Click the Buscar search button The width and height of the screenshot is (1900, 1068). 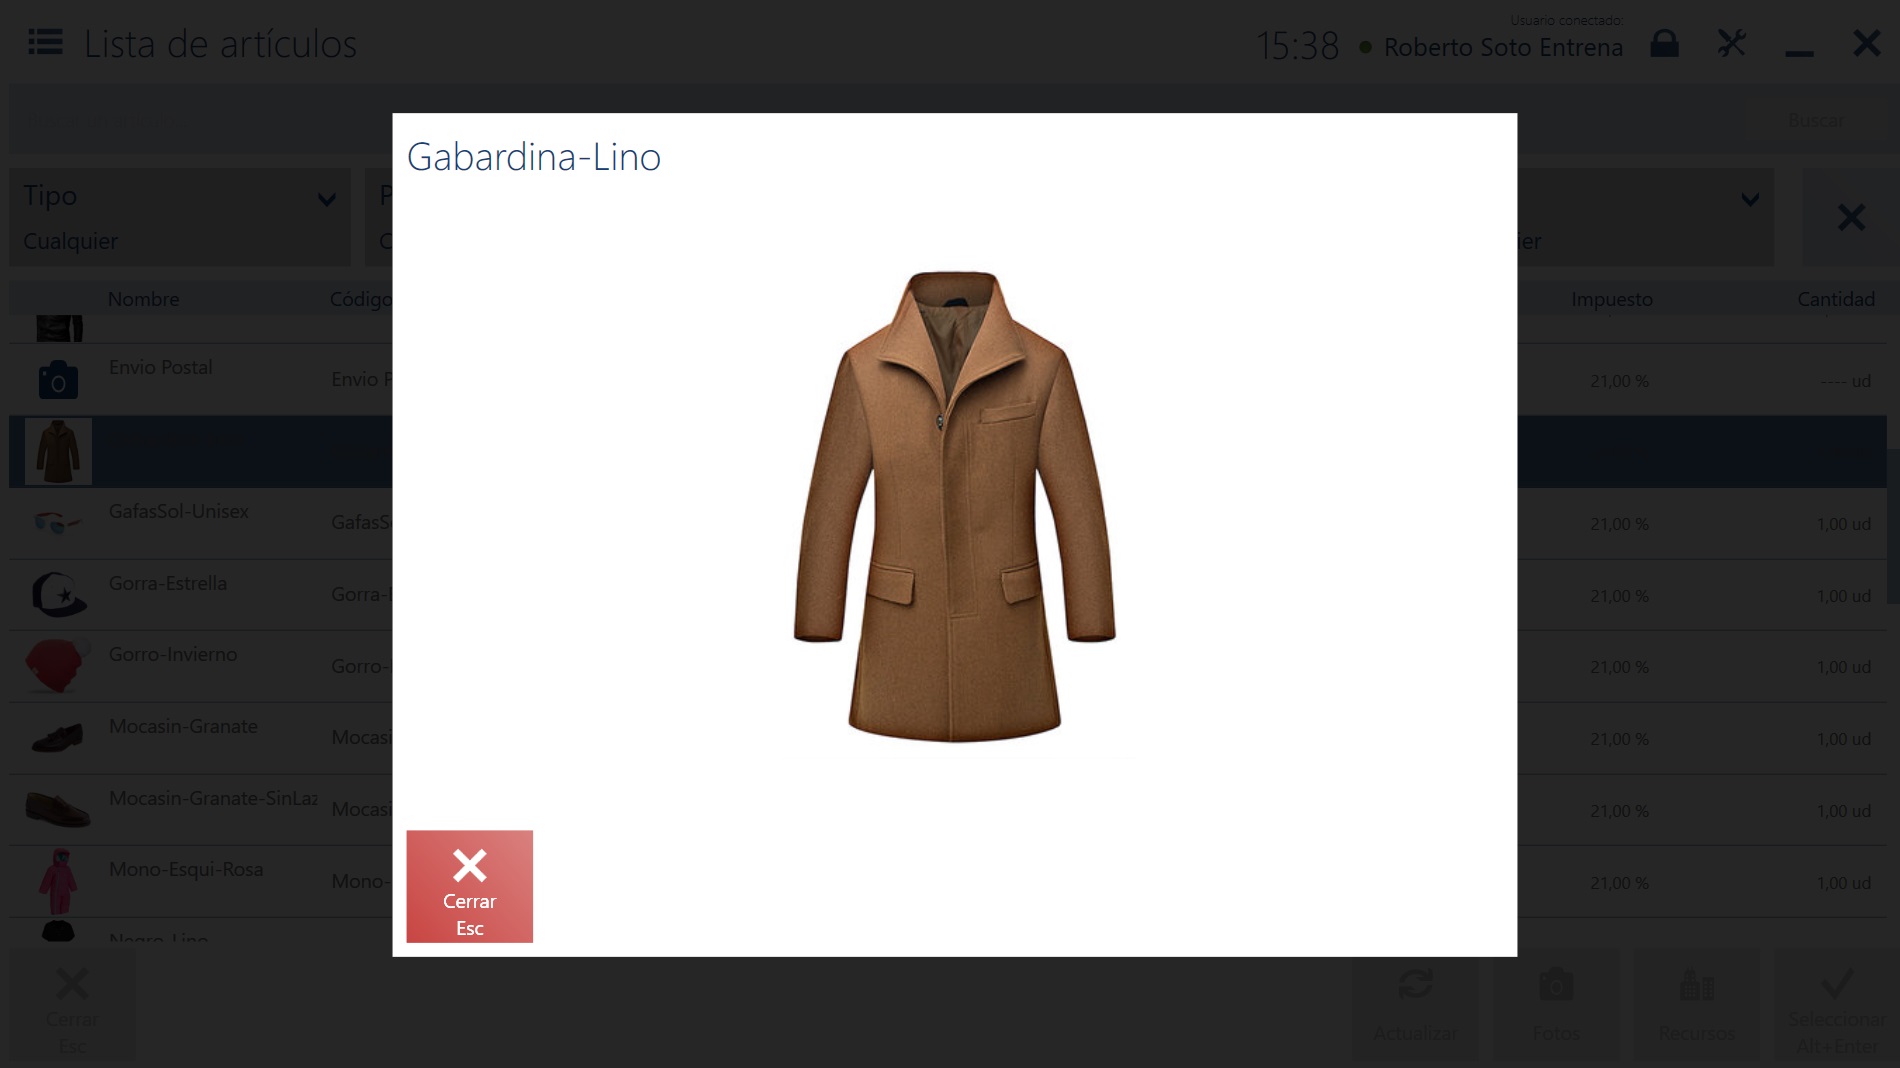(x=1816, y=120)
